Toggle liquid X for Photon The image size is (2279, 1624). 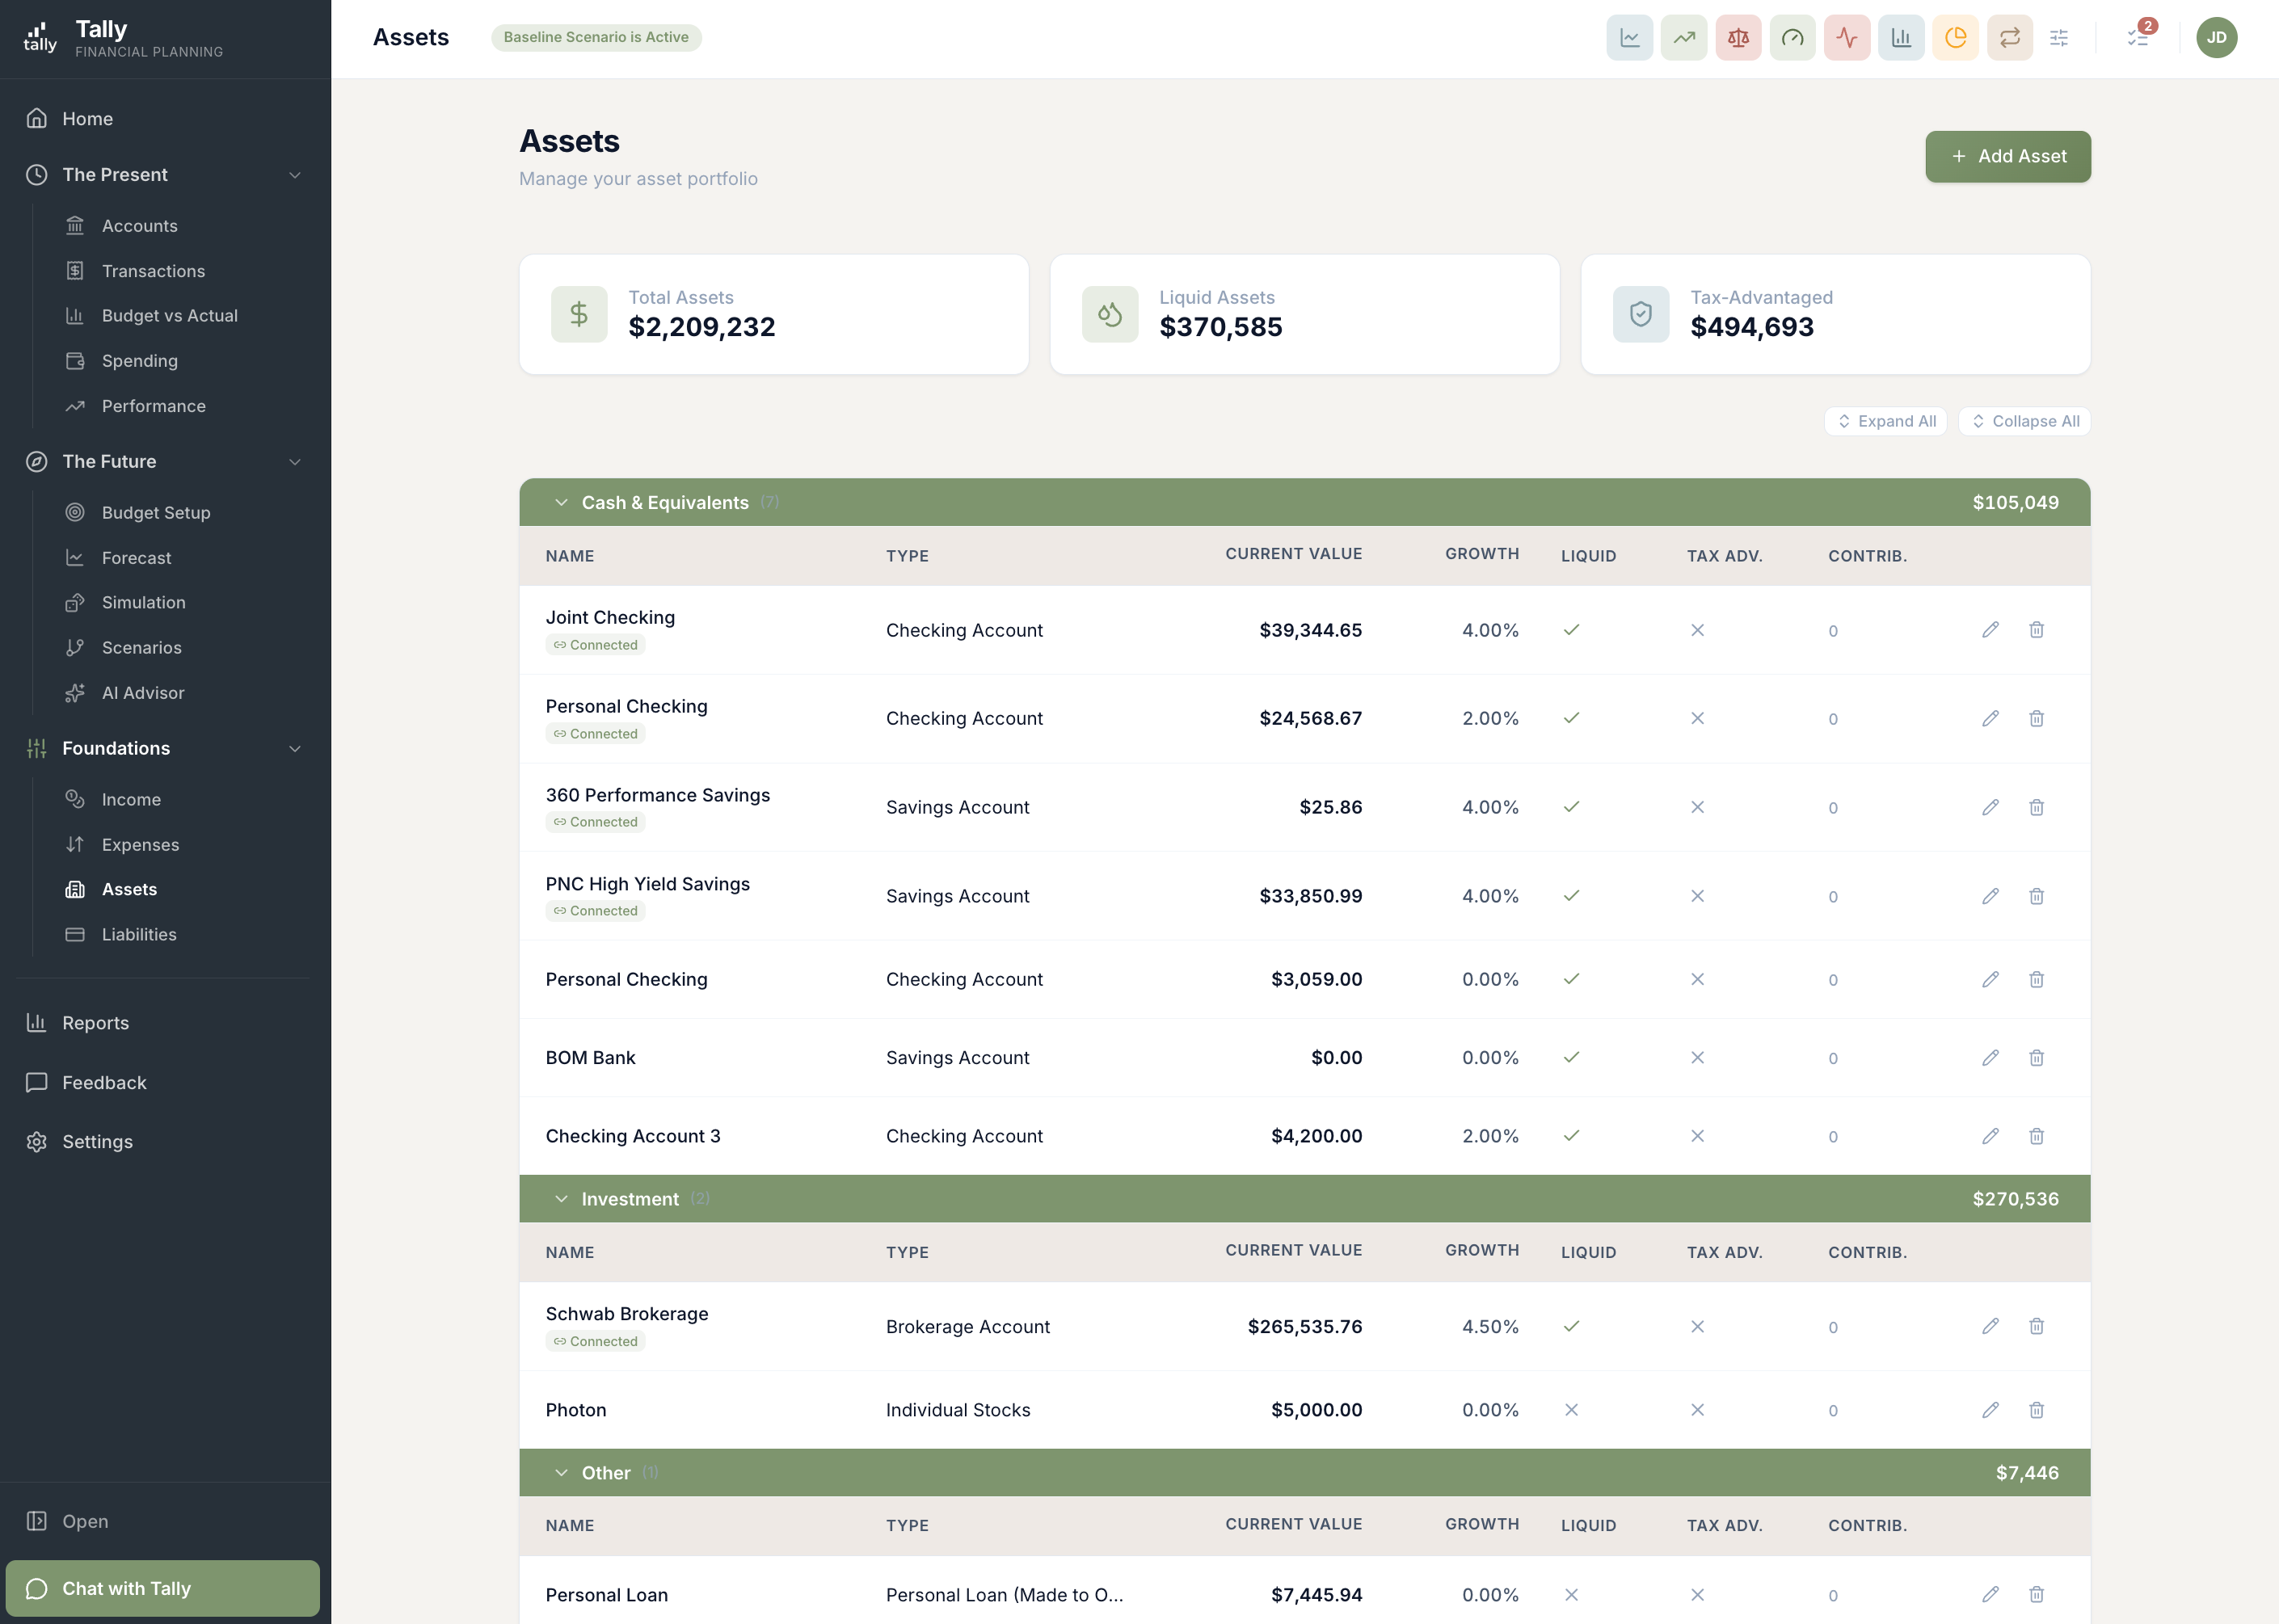point(1571,1410)
